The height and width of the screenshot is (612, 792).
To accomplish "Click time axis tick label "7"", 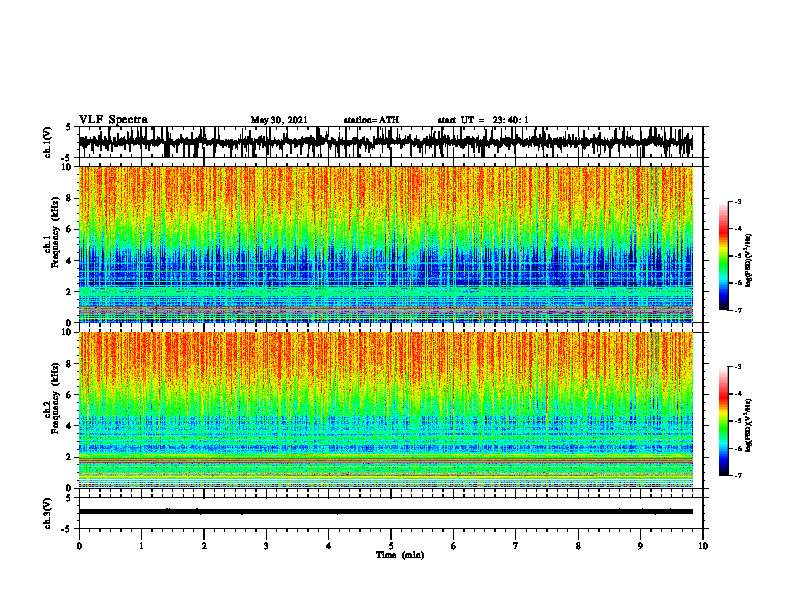I will [516, 546].
